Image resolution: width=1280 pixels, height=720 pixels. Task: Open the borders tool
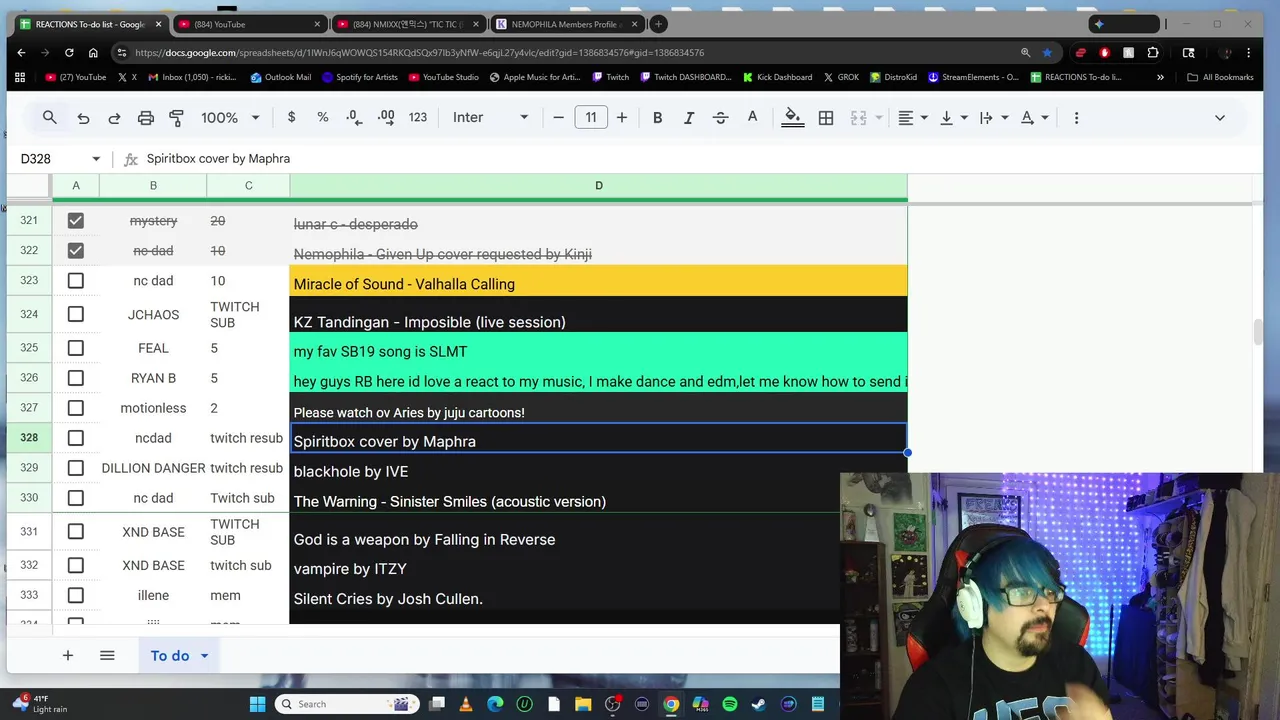tap(826, 117)
